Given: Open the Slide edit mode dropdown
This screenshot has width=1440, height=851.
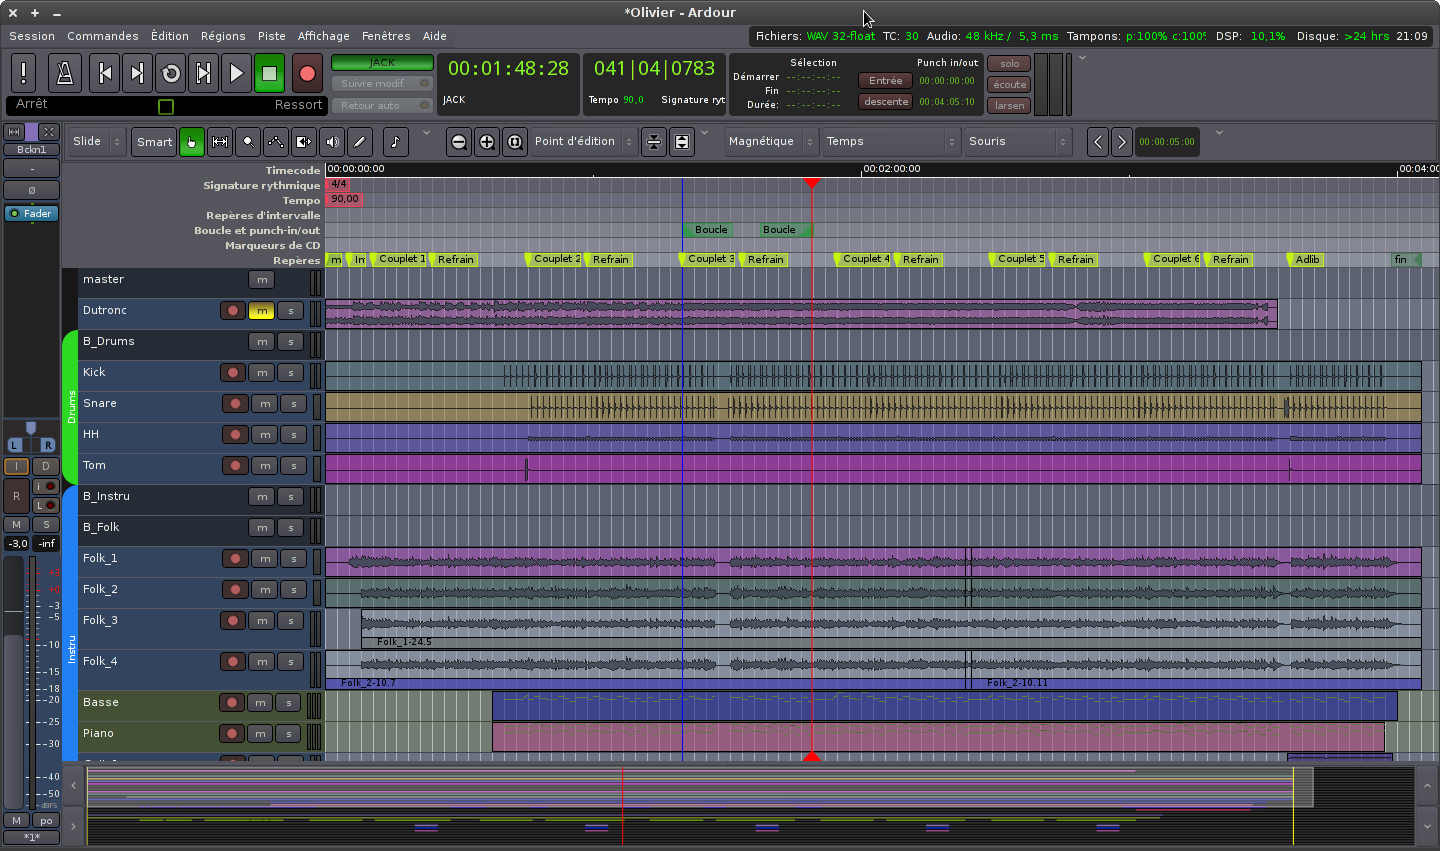Looking at the screenshot, I should pos(98,142).
